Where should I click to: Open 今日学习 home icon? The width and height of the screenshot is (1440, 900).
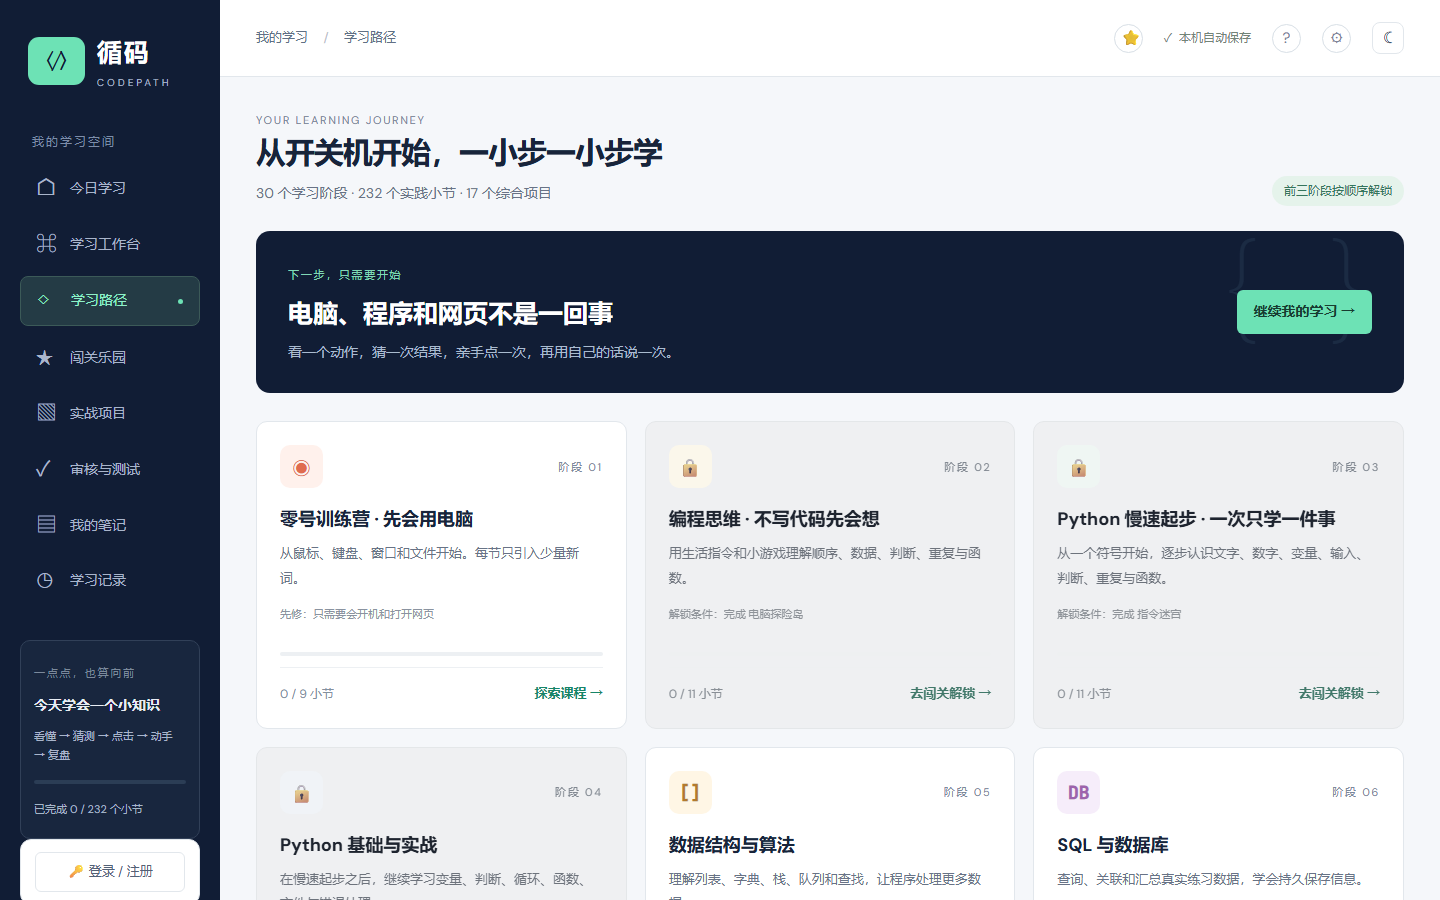click(x=46, y=187)
